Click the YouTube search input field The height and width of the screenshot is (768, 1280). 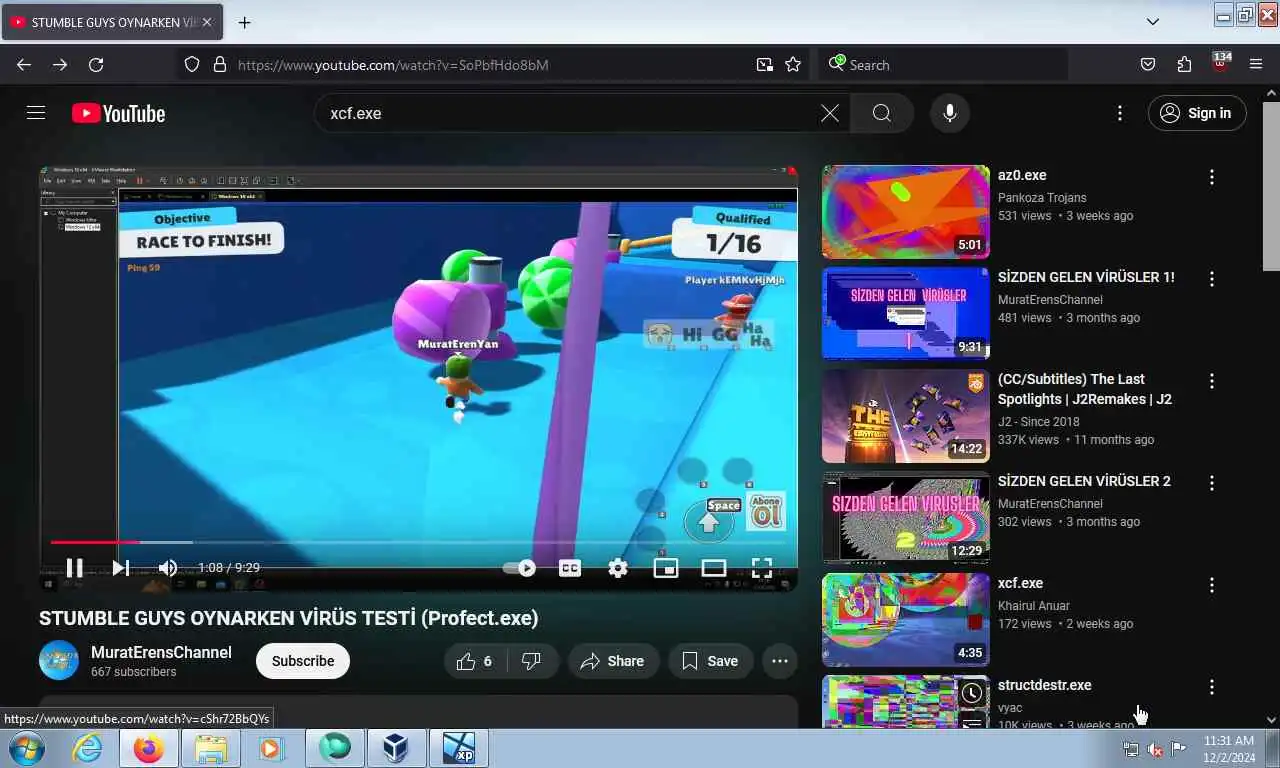(x=570, y=113)
